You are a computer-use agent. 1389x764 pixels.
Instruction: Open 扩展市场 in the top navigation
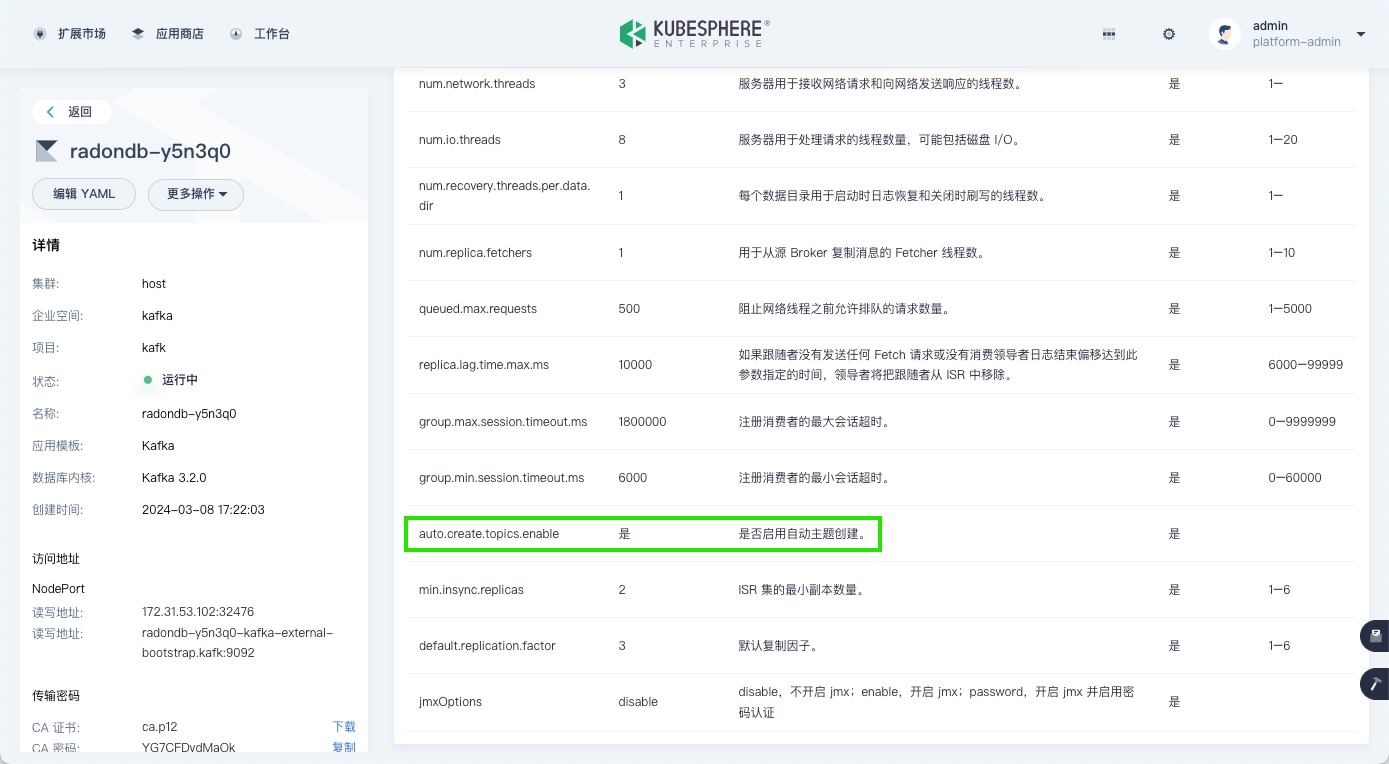[x=70, y=34]
